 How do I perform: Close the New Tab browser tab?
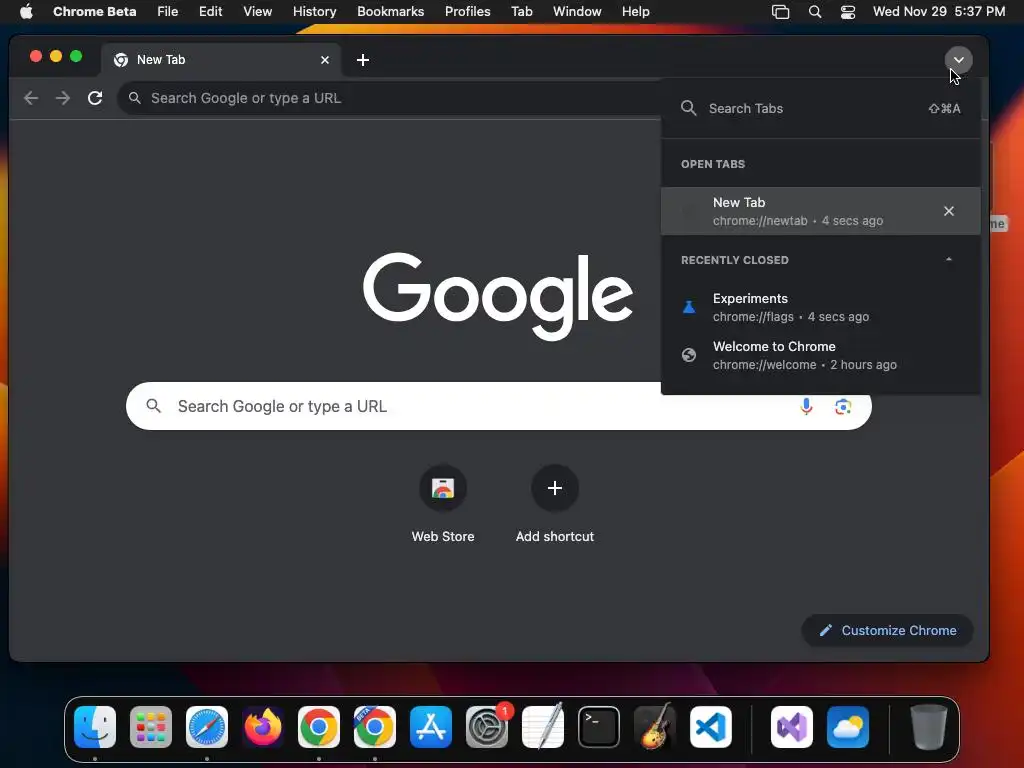tap(325, 60)
